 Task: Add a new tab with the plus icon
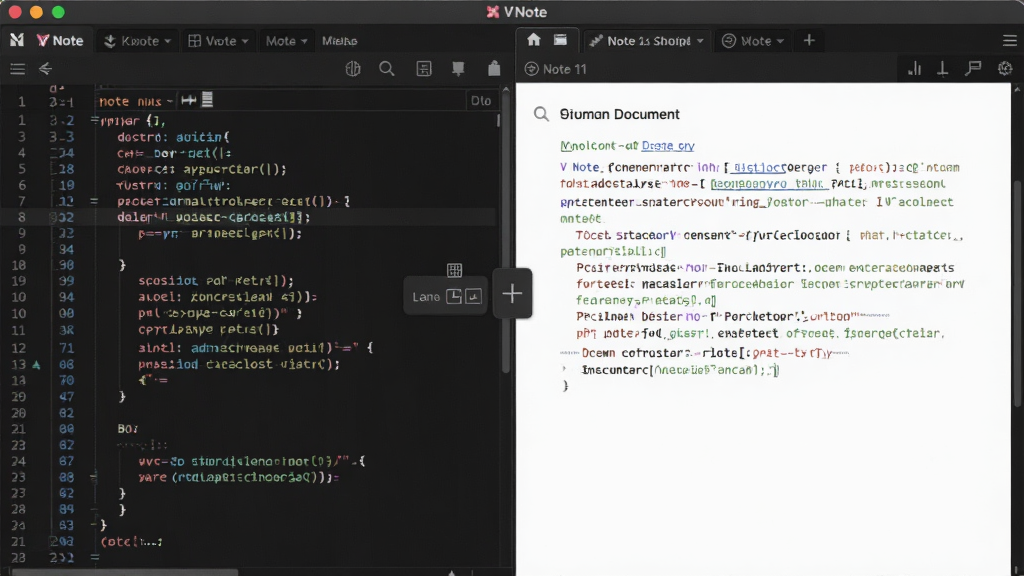coord(809,40)
